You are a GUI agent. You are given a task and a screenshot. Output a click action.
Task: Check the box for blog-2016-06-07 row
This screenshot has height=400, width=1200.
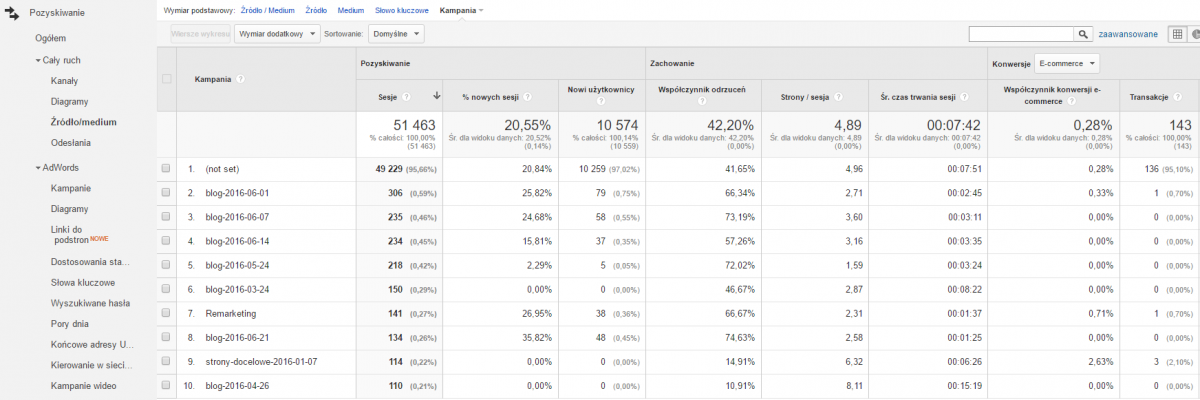(x=167, y=216)
